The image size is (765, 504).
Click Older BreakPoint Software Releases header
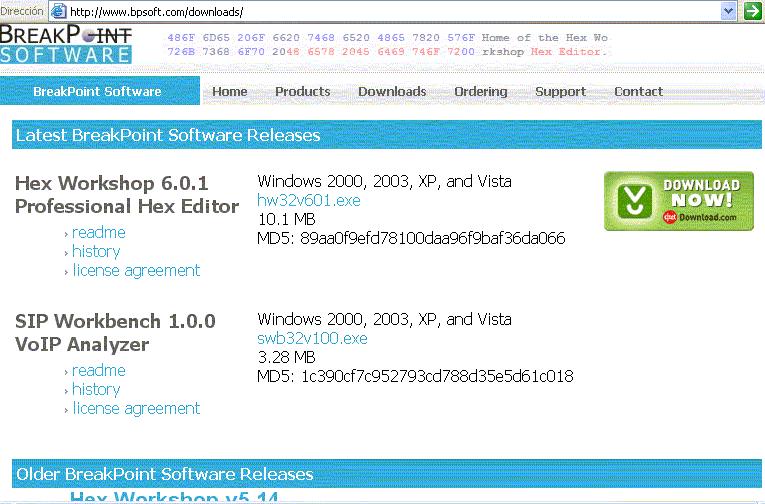click(x=387, y=474)
